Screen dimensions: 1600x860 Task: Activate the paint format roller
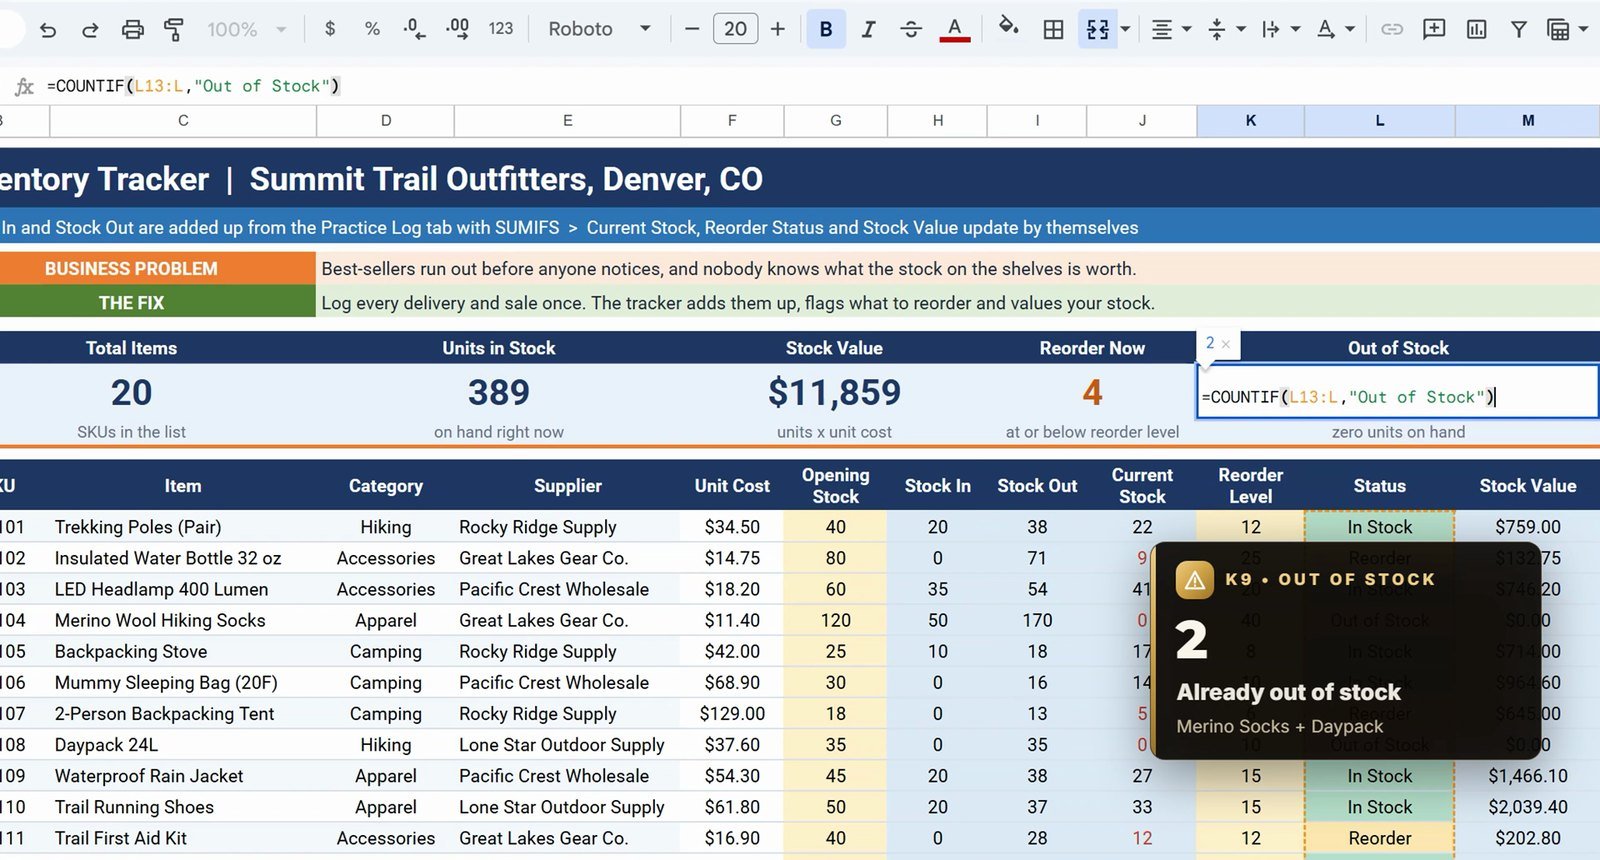point(174,29)
